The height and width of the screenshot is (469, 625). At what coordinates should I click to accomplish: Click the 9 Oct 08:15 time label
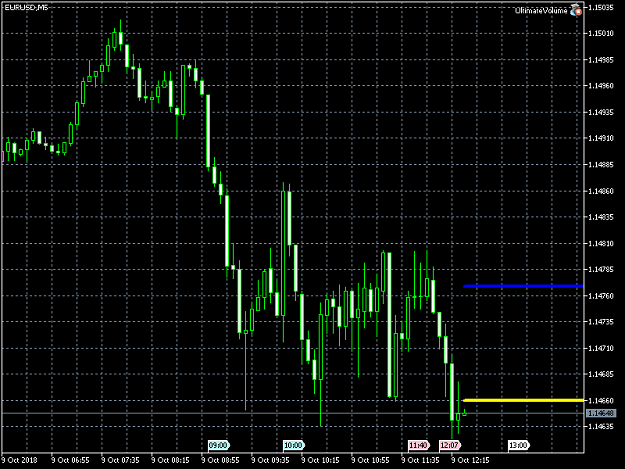pos(171,460)
